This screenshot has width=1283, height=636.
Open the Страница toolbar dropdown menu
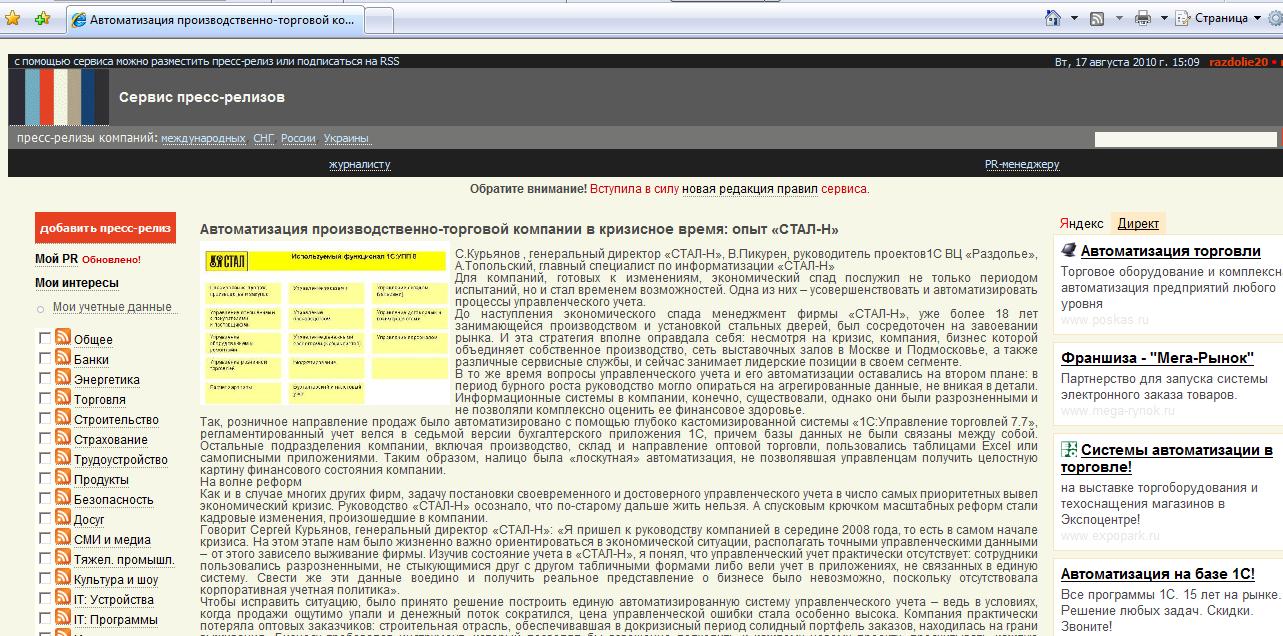[1220, 18]
